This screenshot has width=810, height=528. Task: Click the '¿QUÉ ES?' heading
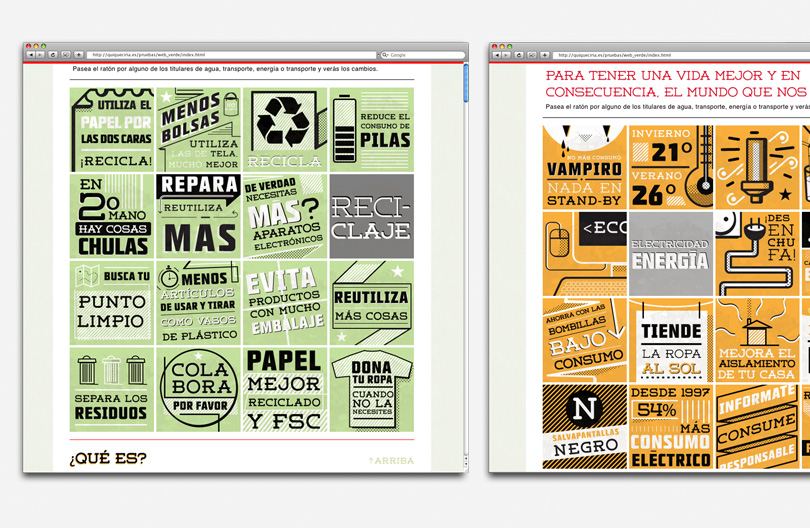pos(108,459)
